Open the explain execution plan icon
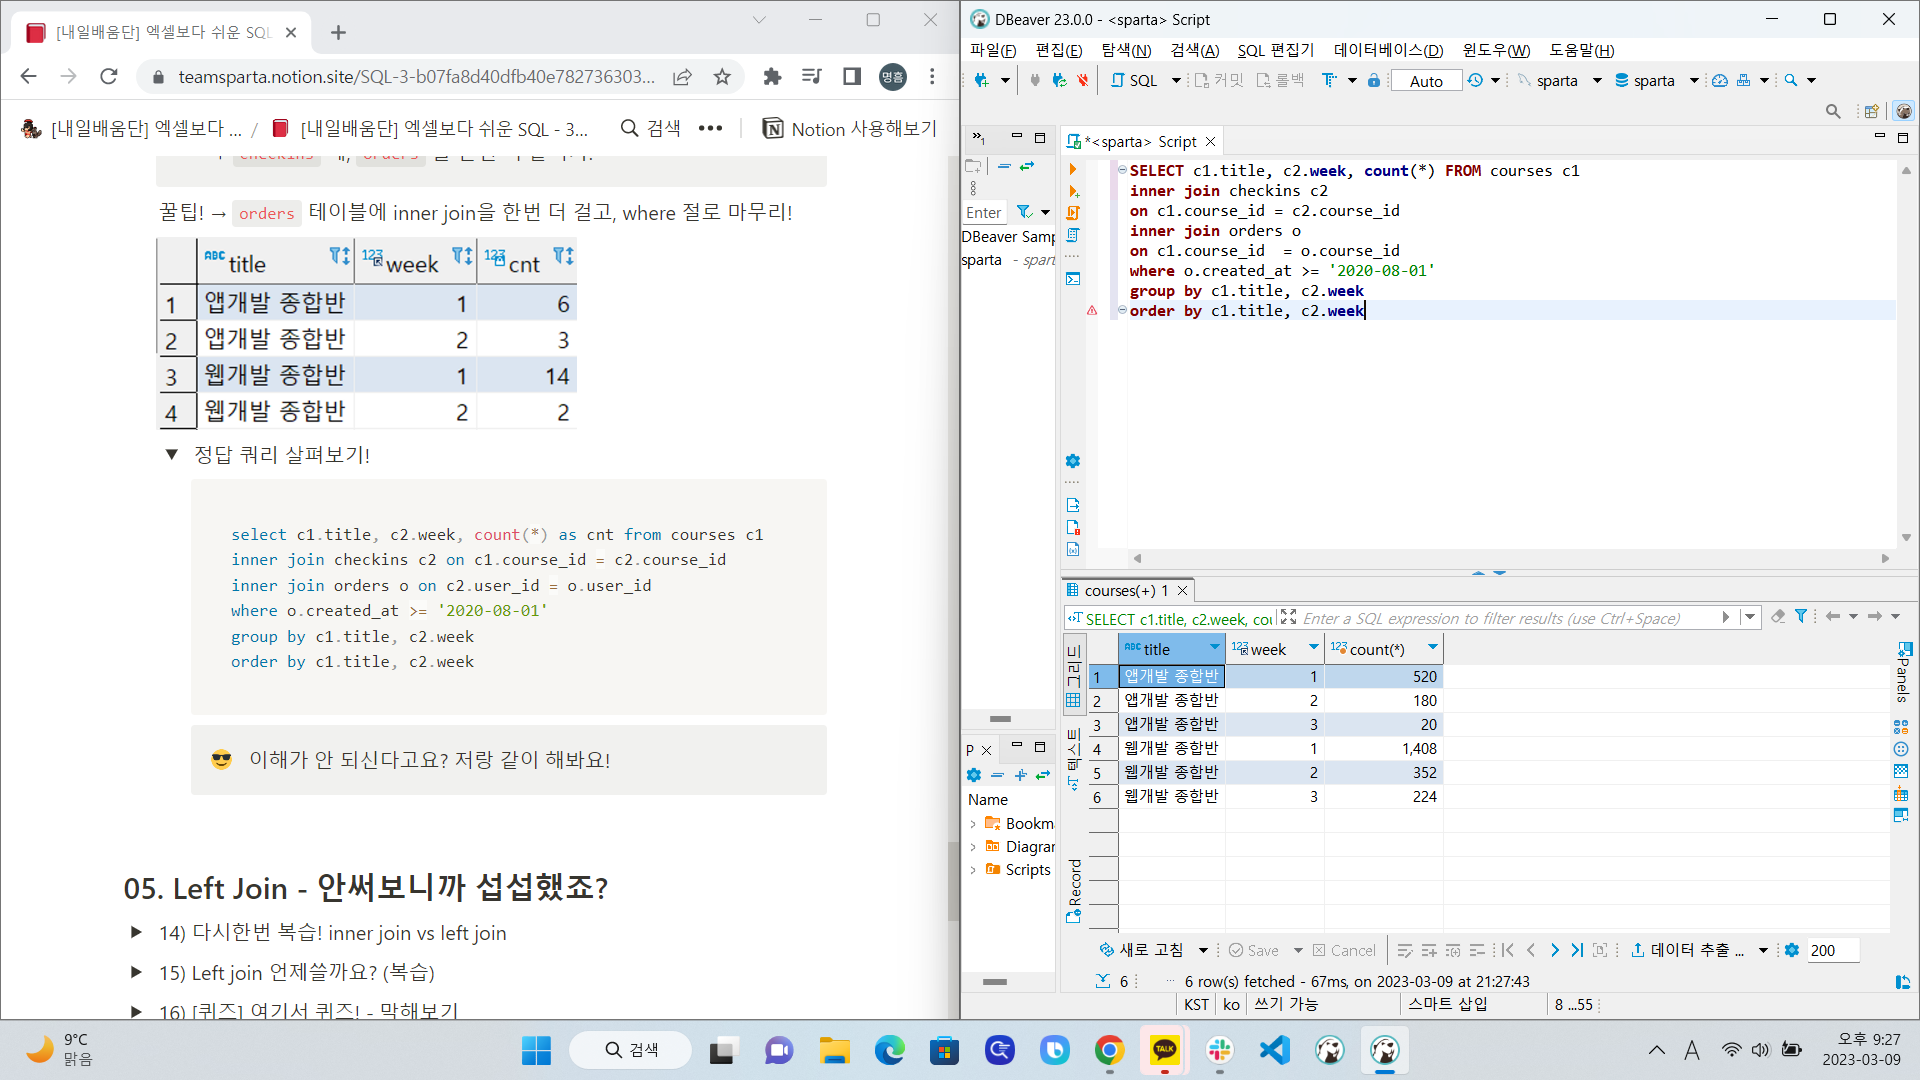 [1073, 235]
